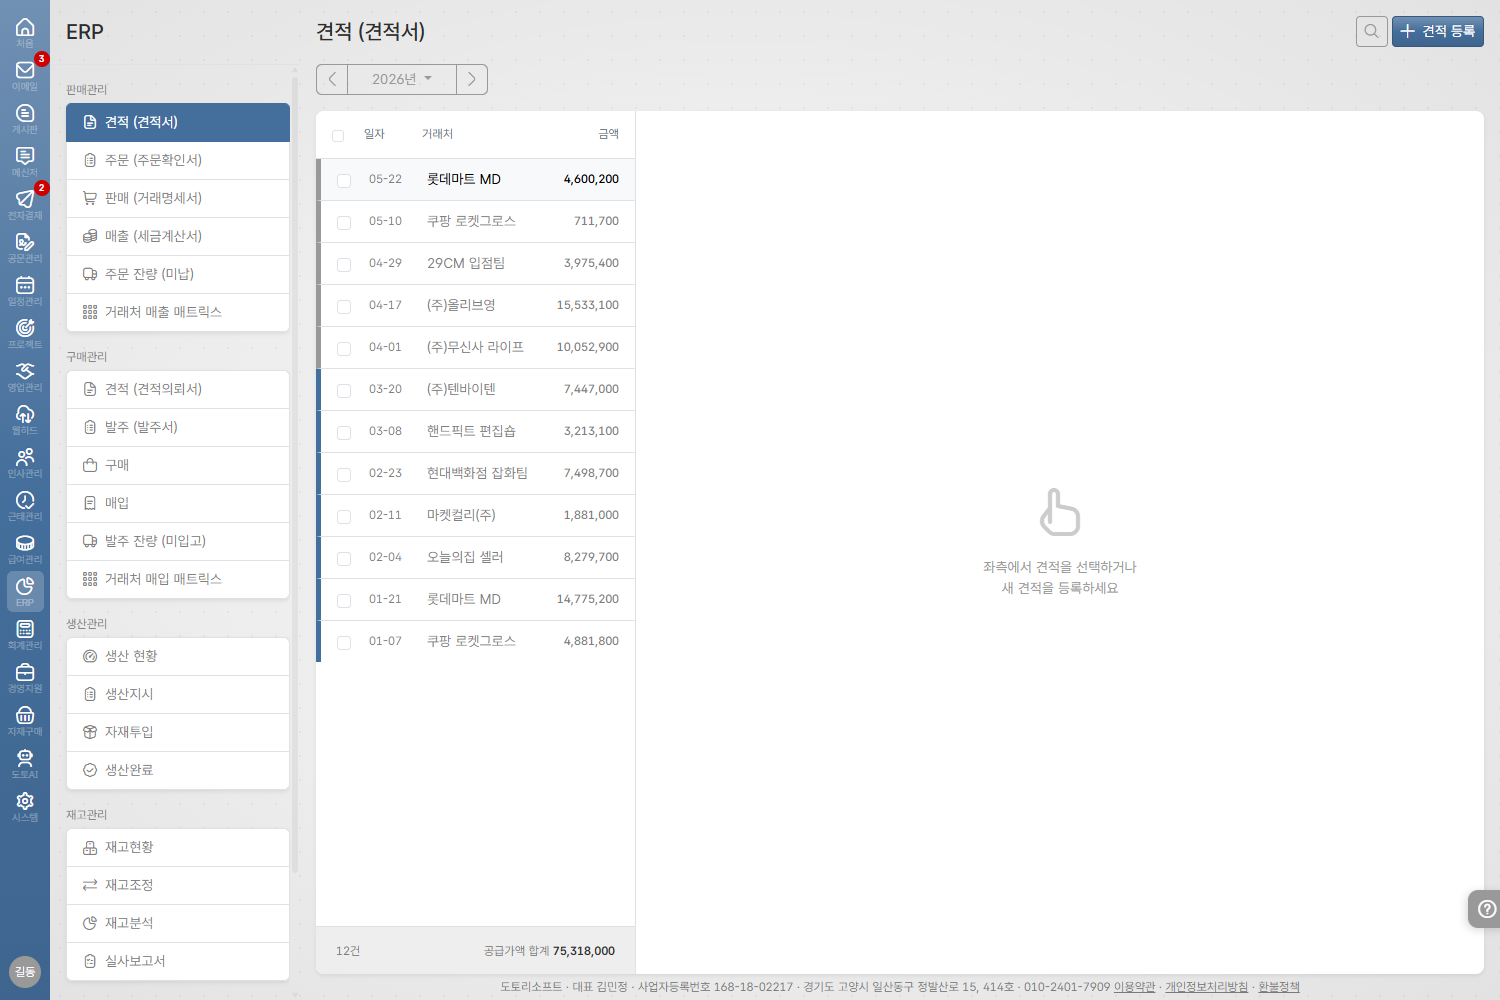Screen dimensions: 1500x1000
Task: Click the 길동 user avatar
Action: coord(25,971)
